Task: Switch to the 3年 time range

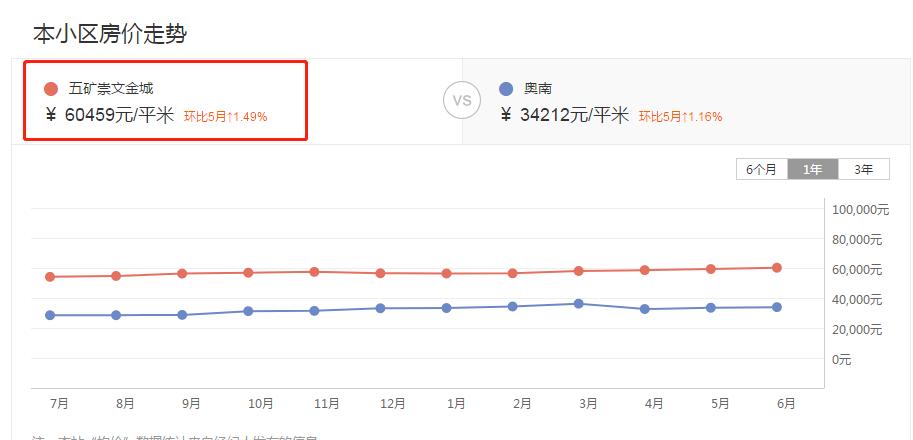Action: (863, 169)
